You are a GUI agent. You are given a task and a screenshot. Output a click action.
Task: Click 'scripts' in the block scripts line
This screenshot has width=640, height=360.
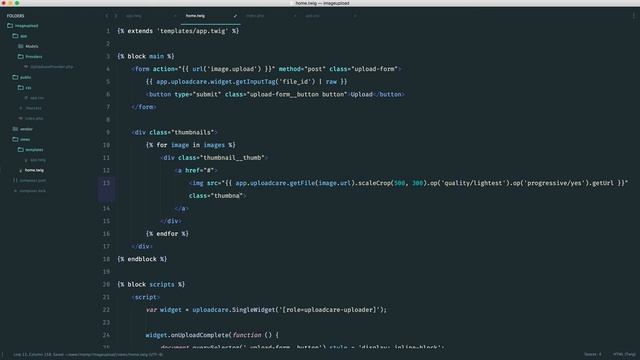(x=162, y=284)
